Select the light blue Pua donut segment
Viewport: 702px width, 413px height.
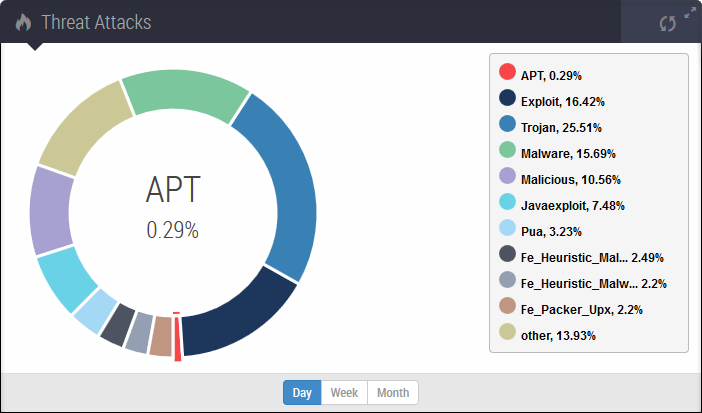[94, 312]
